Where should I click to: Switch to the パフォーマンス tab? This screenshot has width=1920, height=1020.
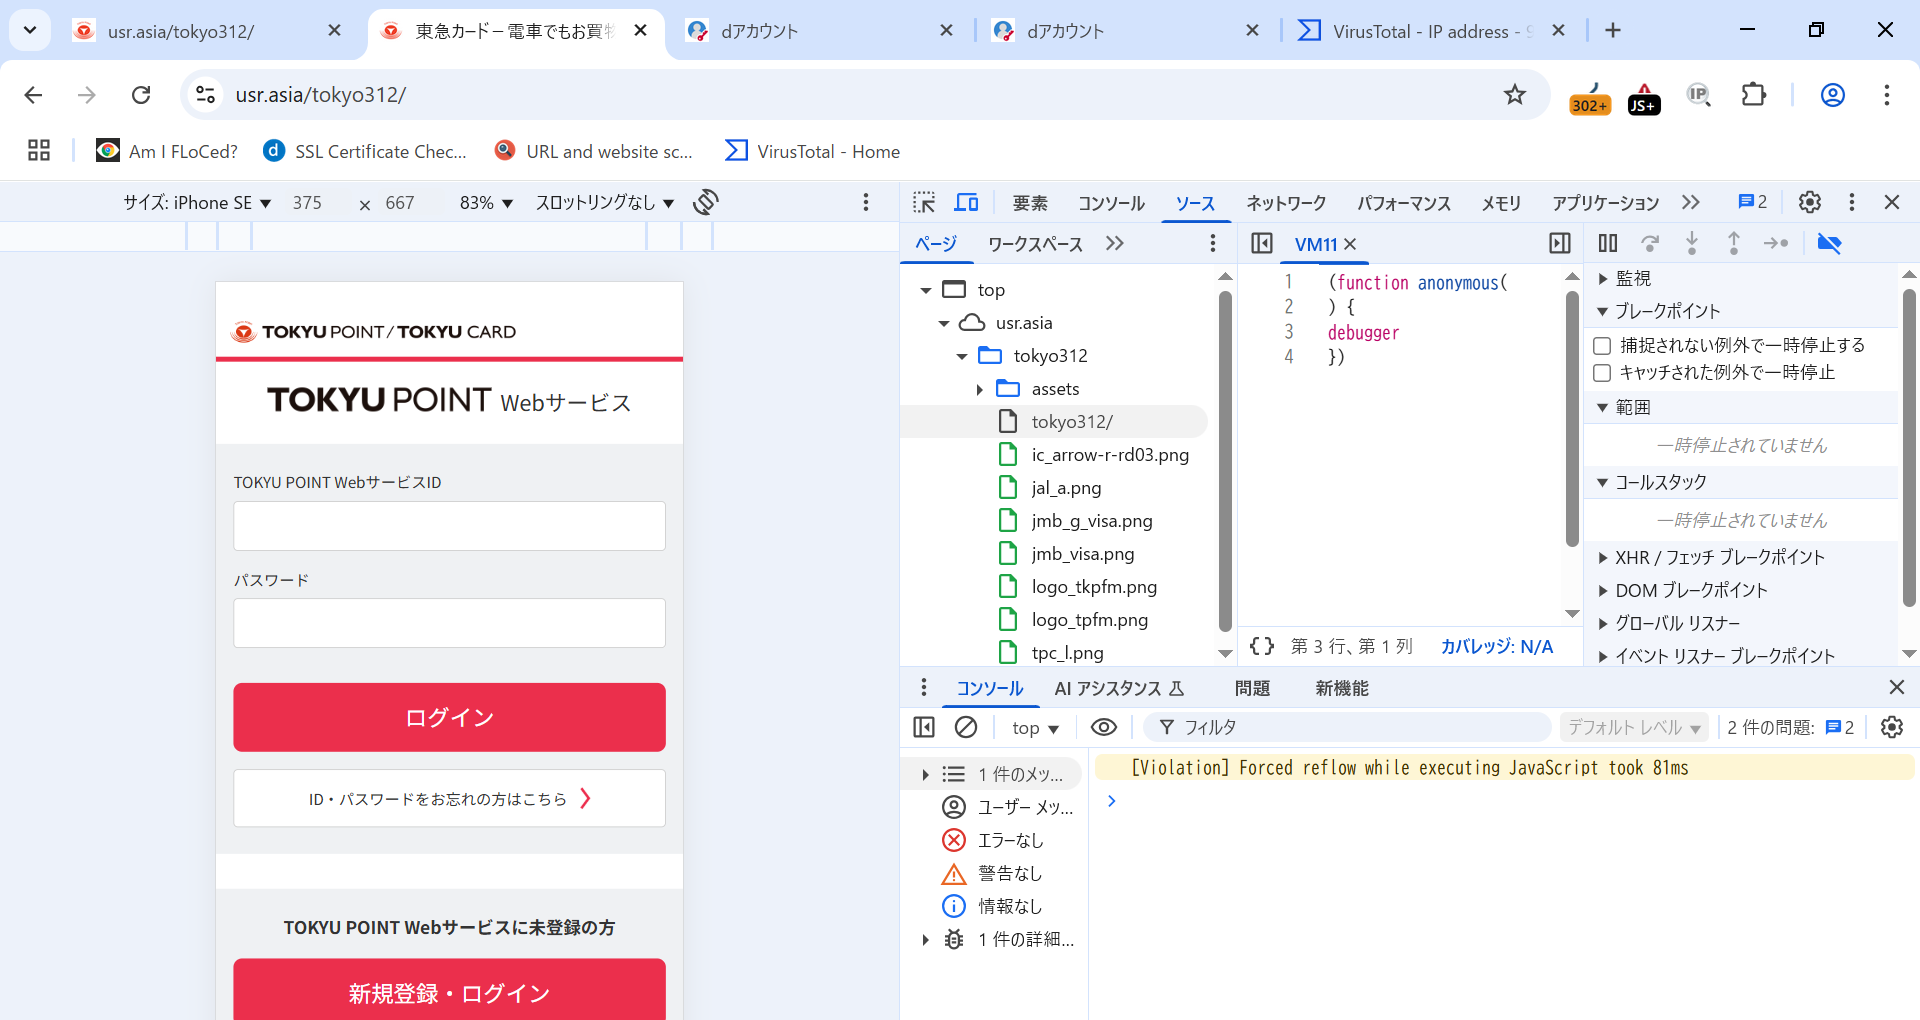click(x=1404, y=203)
